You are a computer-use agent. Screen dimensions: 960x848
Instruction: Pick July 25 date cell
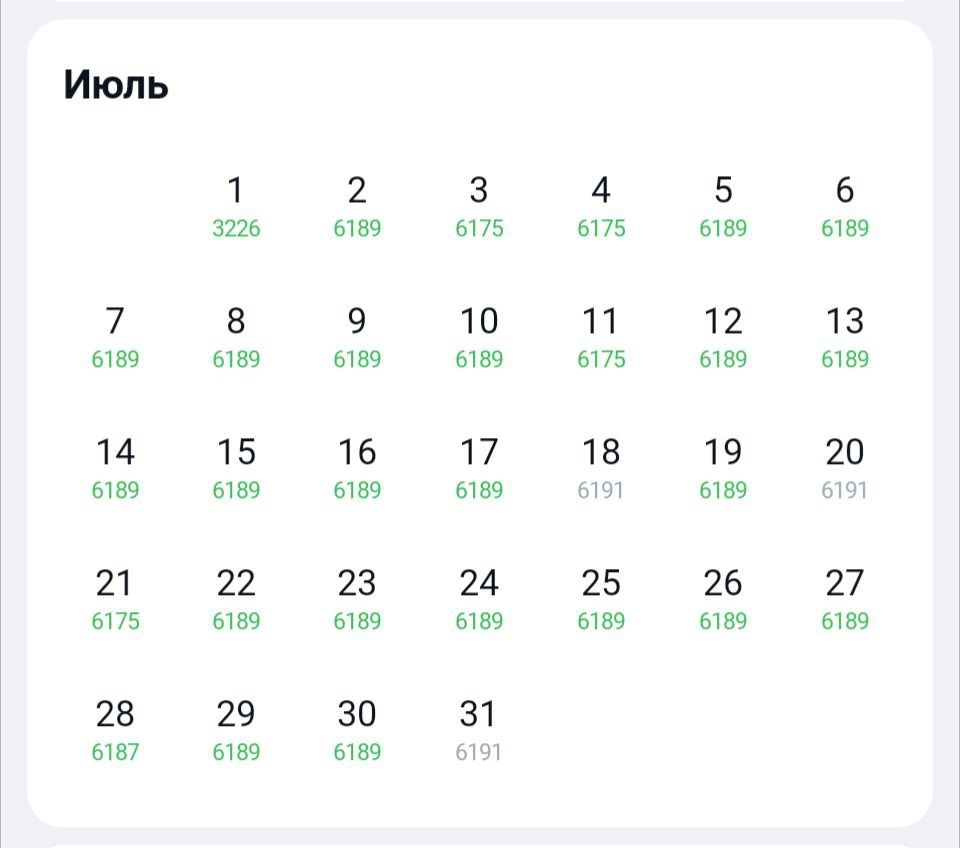[x=601, y=599]
